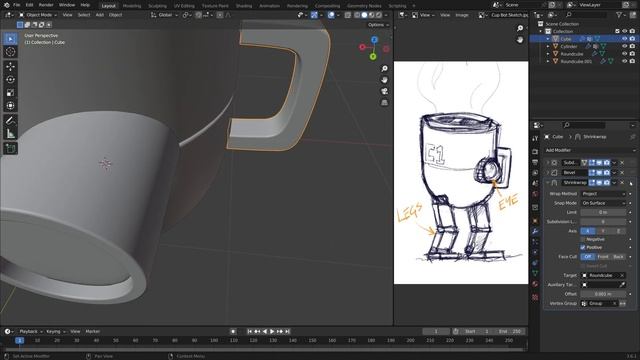Select the Cursor tool in the 3D viewport toolbar
The image size is (640, 360).
pos(11,52)
